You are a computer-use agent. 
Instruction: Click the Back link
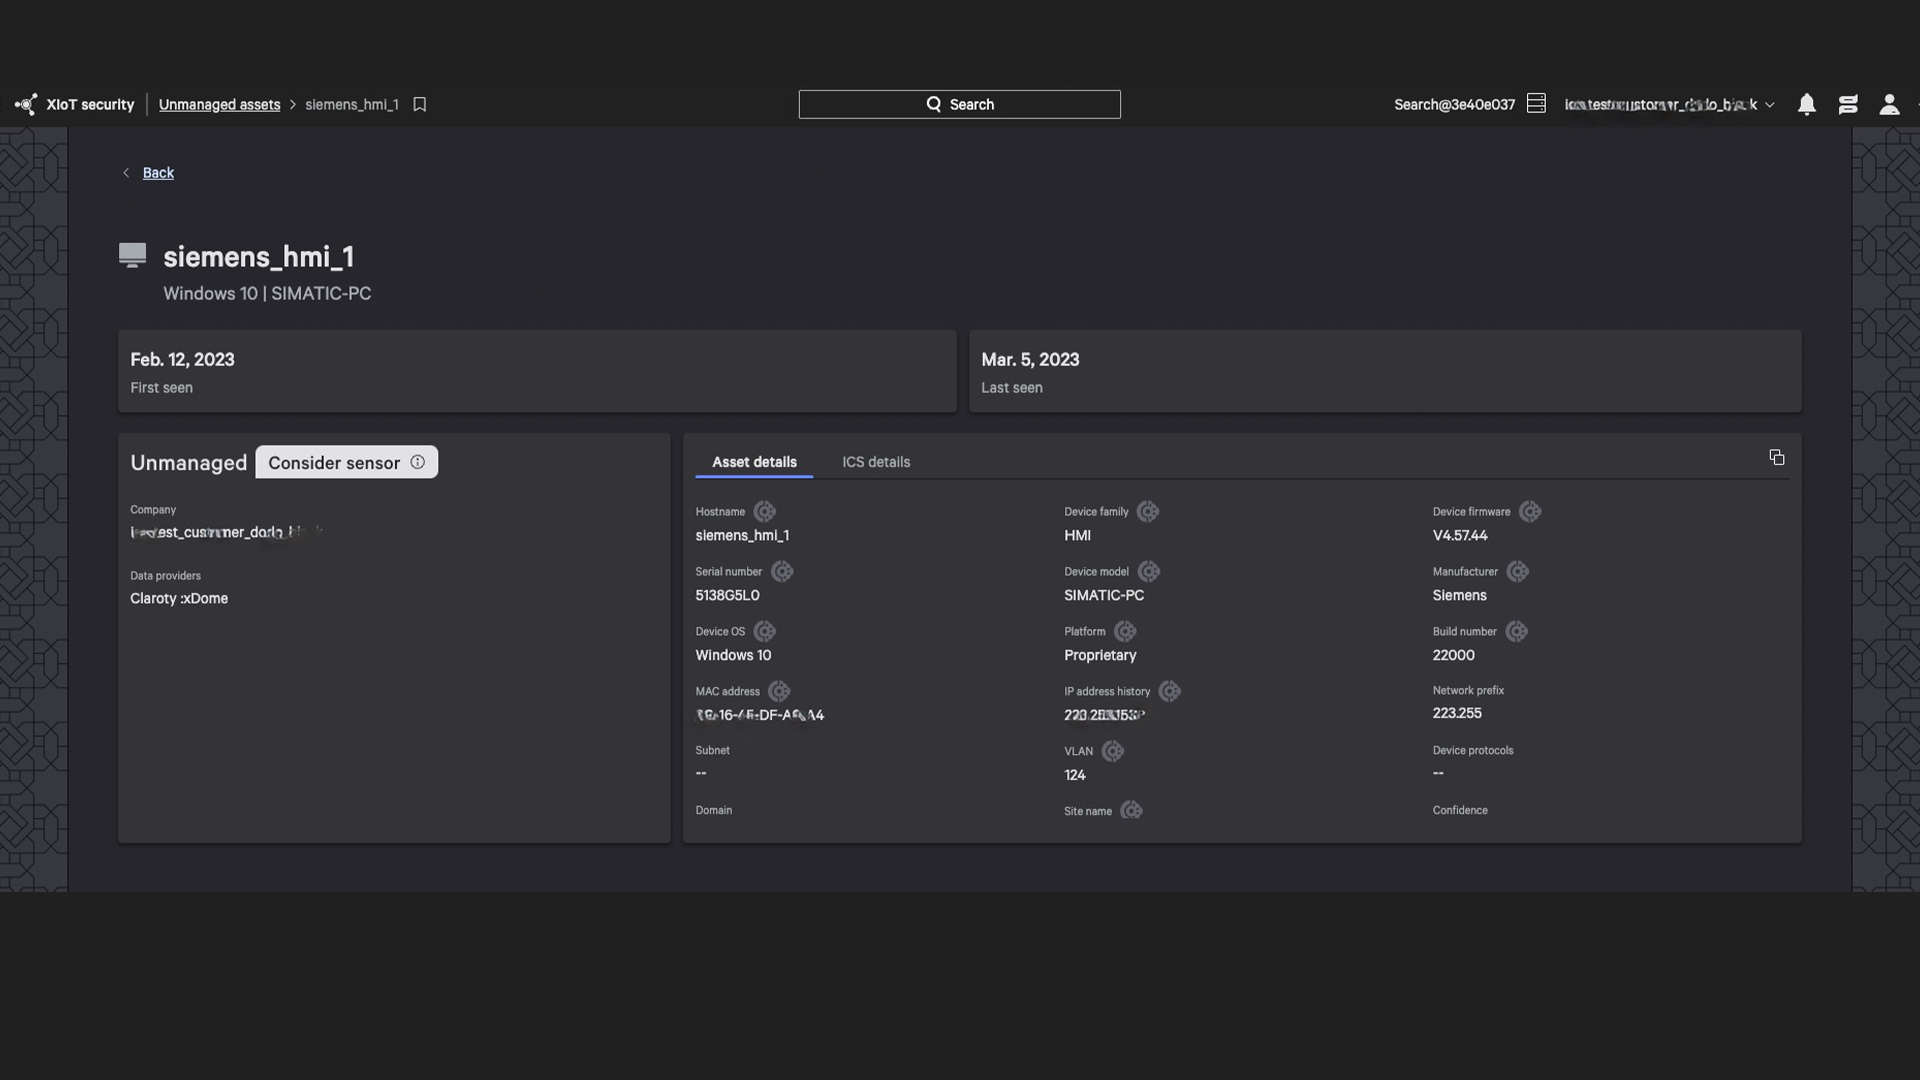(158, 173)
